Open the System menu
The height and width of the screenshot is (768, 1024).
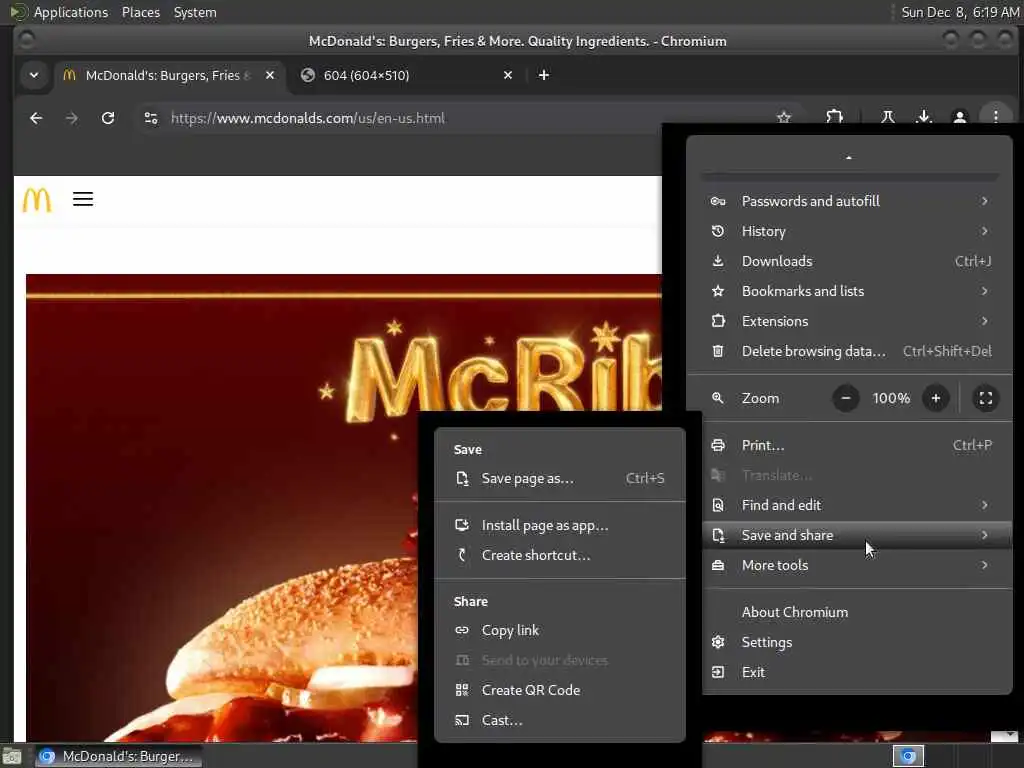point(195,12)
